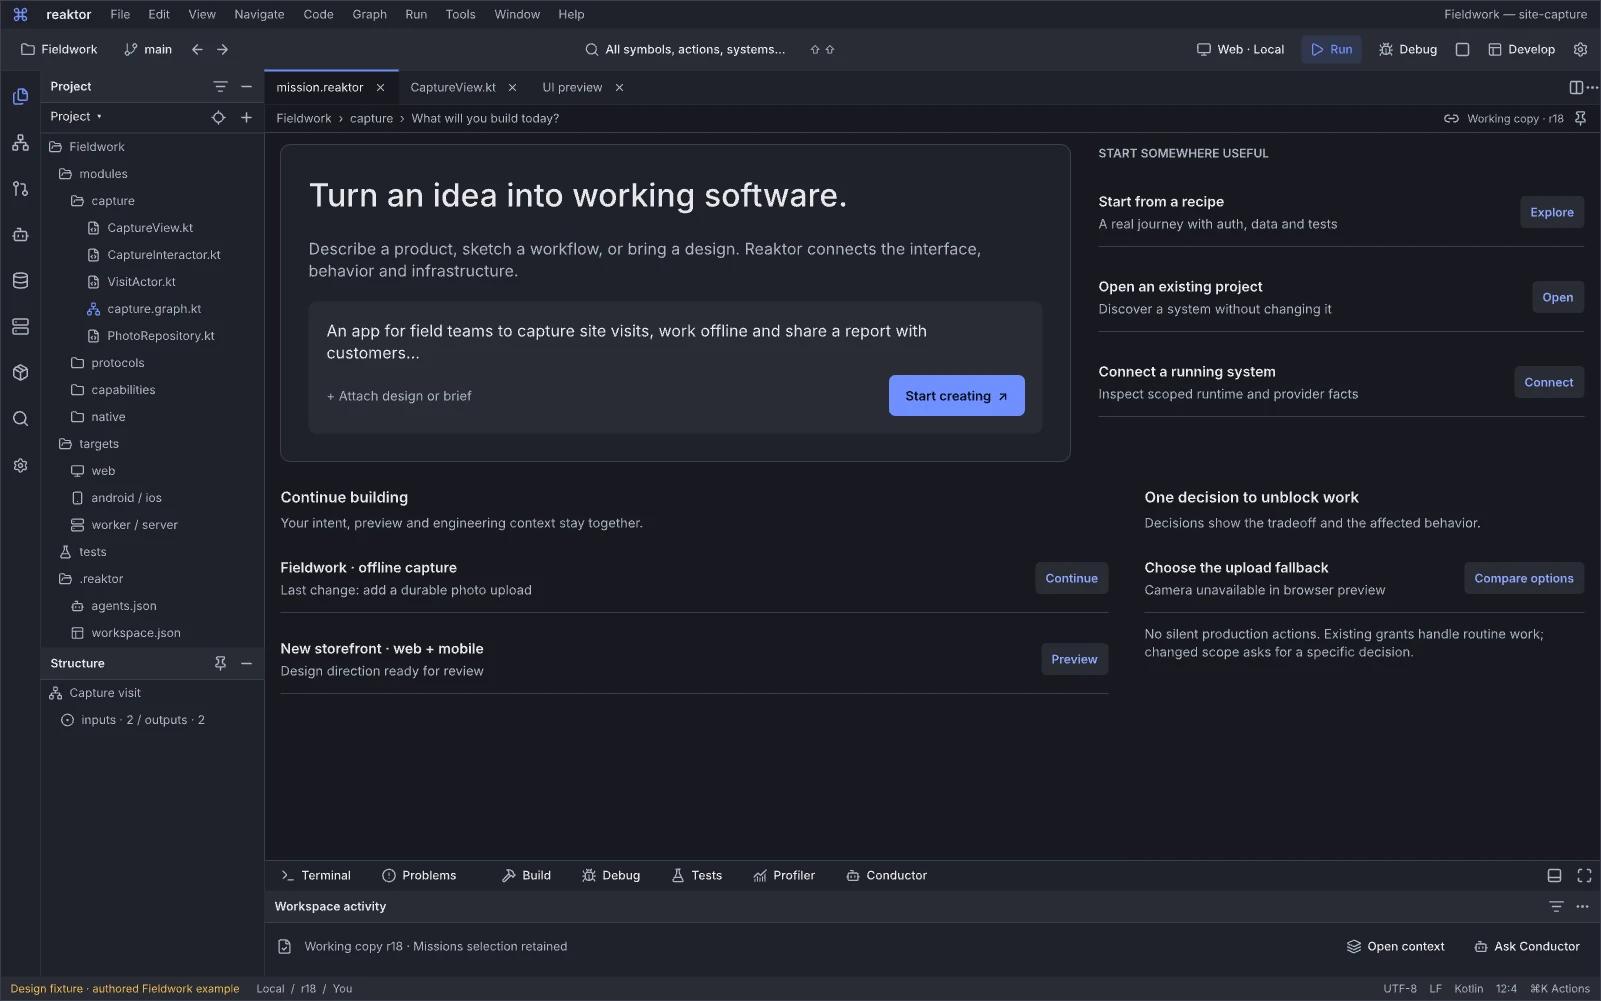Click Continue for Fieldwork offline capture
Viewport: 1601px width, 1001px height.
point(1071,578)
